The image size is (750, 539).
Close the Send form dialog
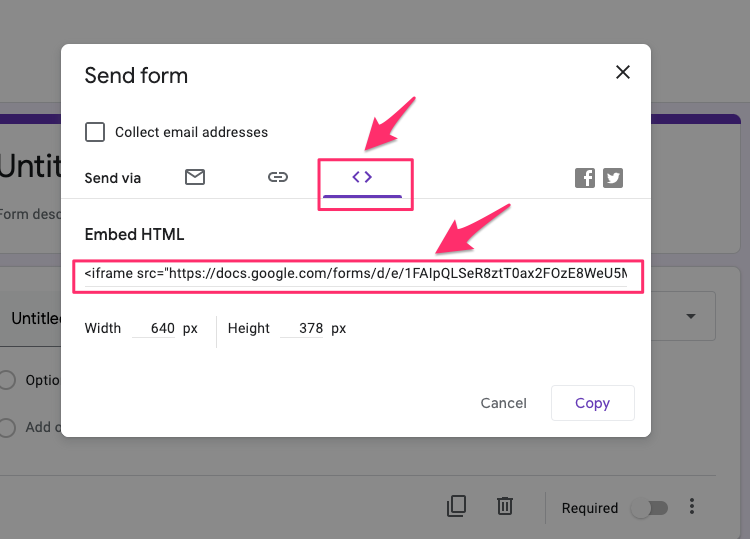(x=623, y=72)
